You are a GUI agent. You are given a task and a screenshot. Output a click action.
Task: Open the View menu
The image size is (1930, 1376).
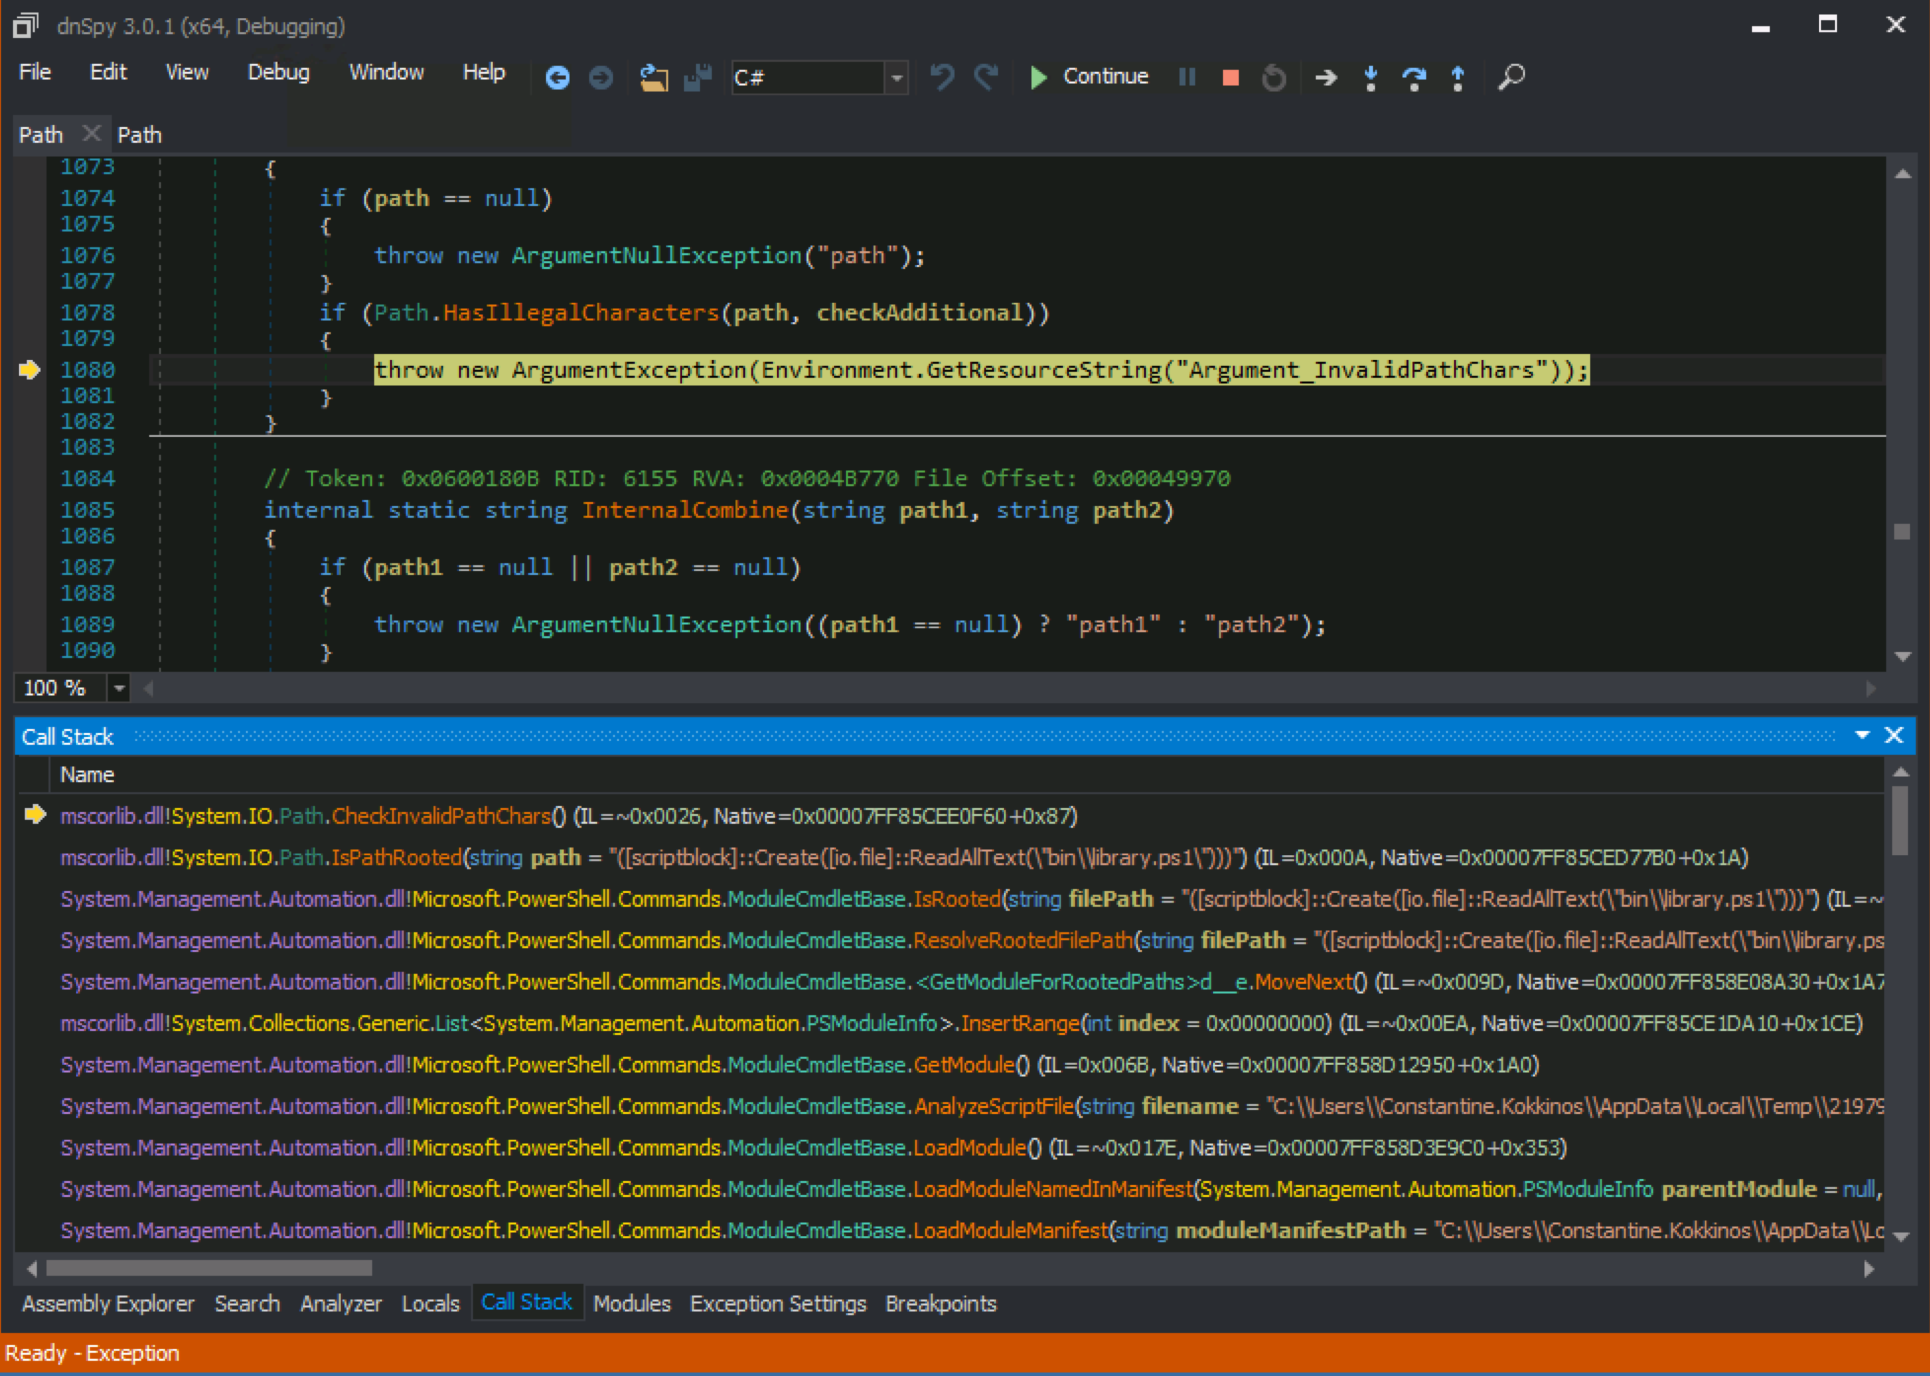187,72
